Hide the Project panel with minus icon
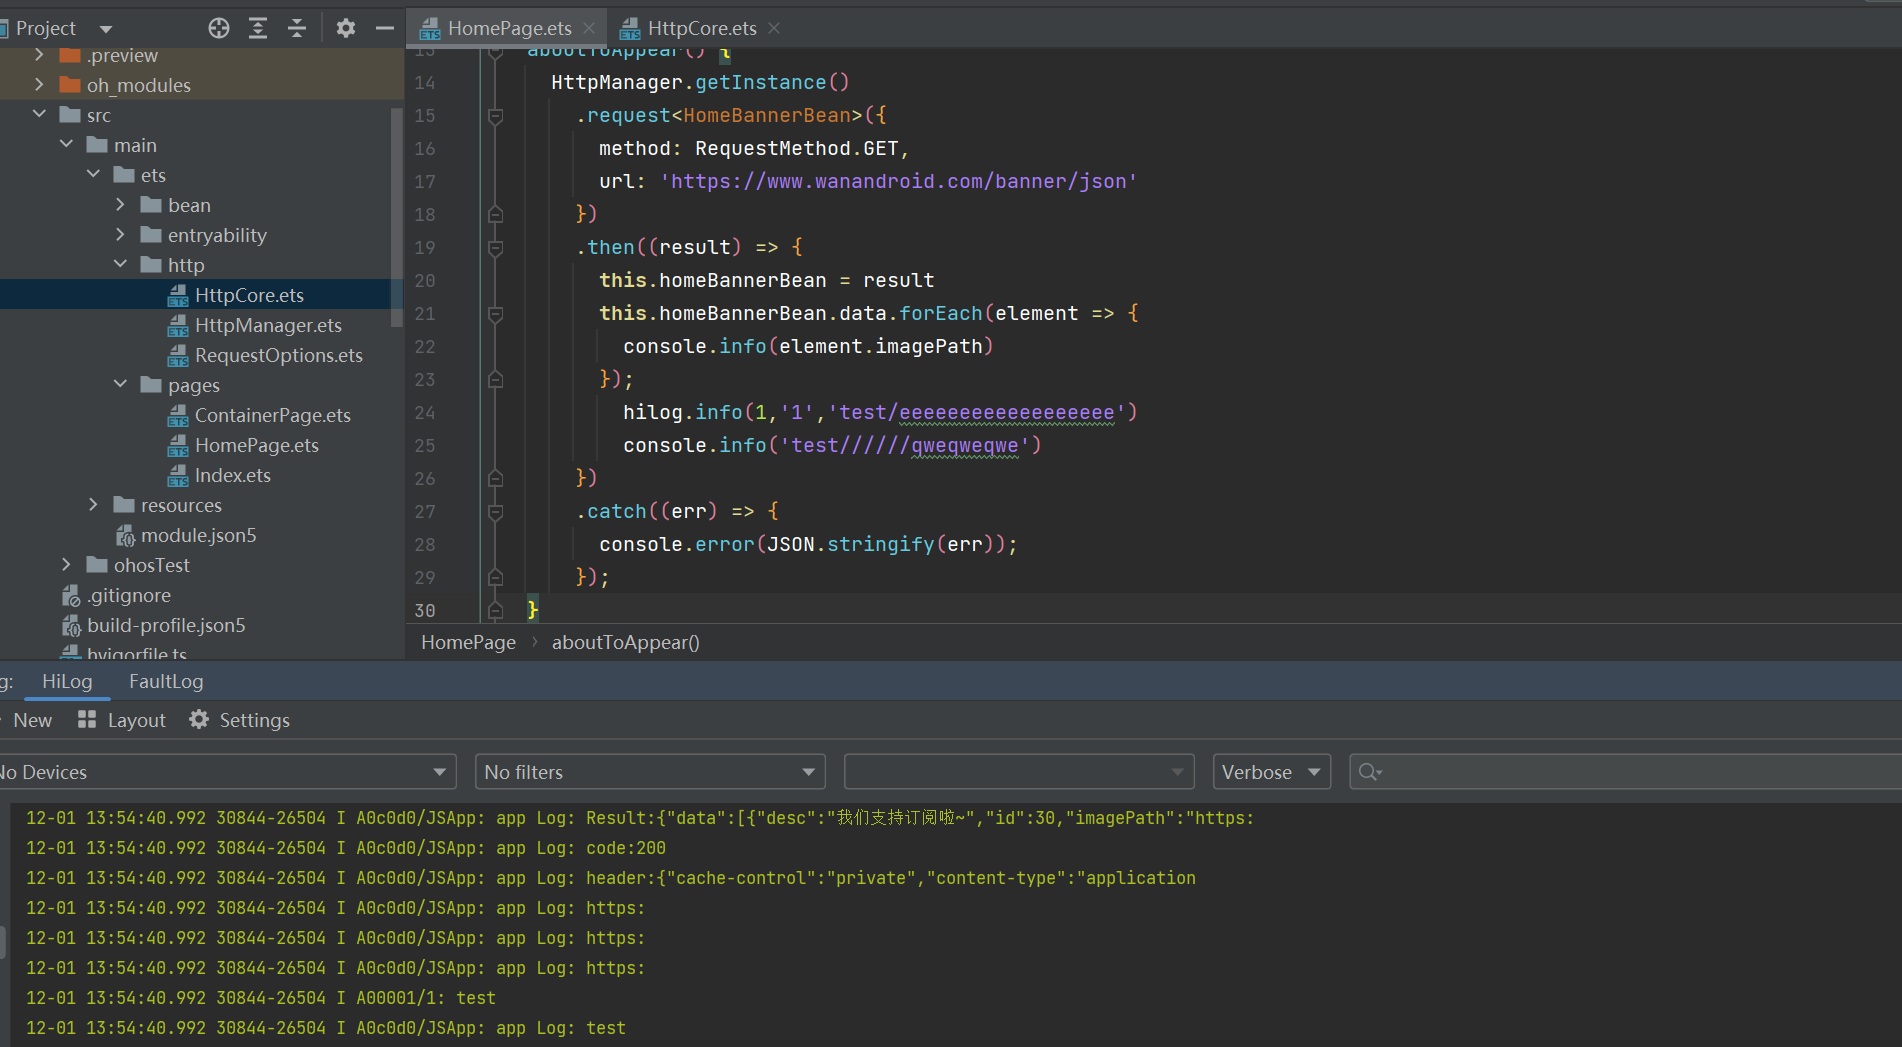1902x1047 pixels. (384, 28)
